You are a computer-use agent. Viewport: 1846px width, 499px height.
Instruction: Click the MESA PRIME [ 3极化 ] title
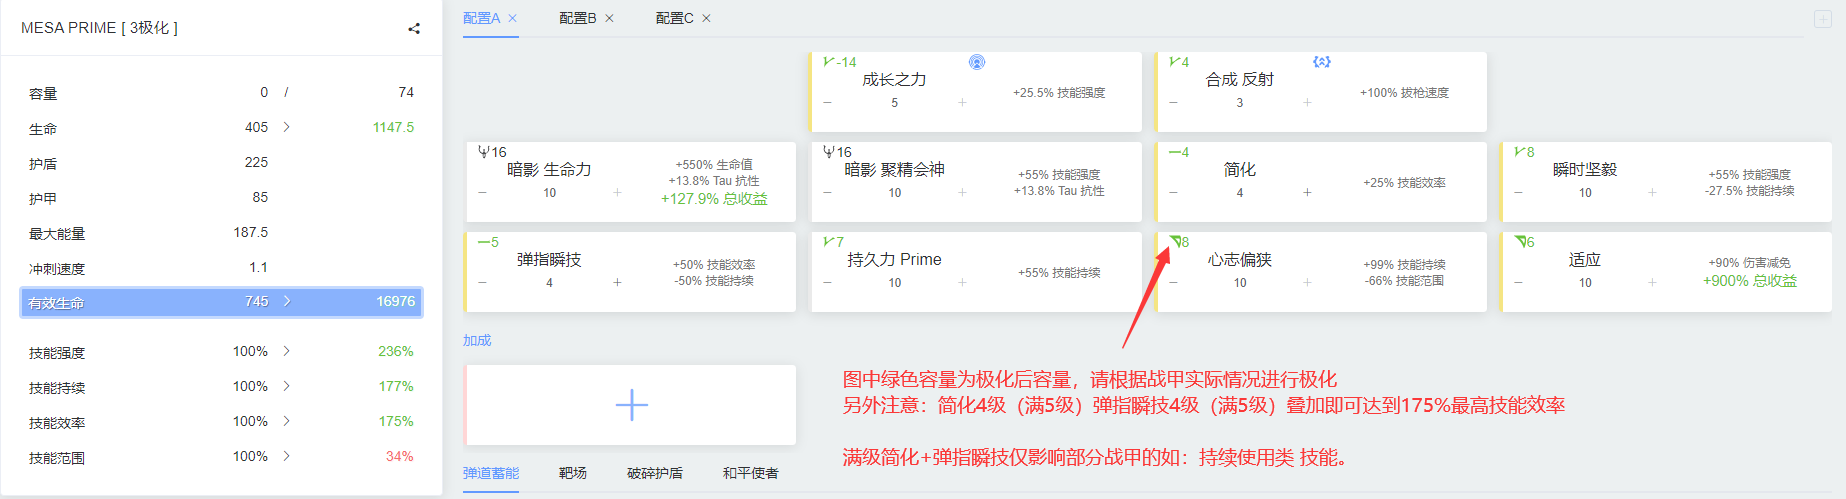(x=99, y=28)
